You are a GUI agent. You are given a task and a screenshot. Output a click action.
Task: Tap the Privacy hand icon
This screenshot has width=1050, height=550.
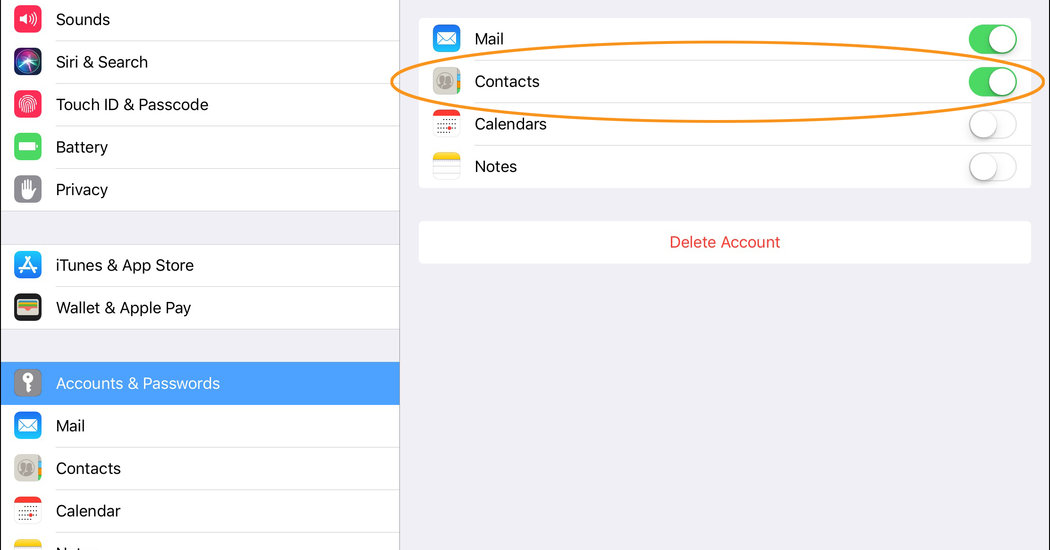[x=27, y=190]
